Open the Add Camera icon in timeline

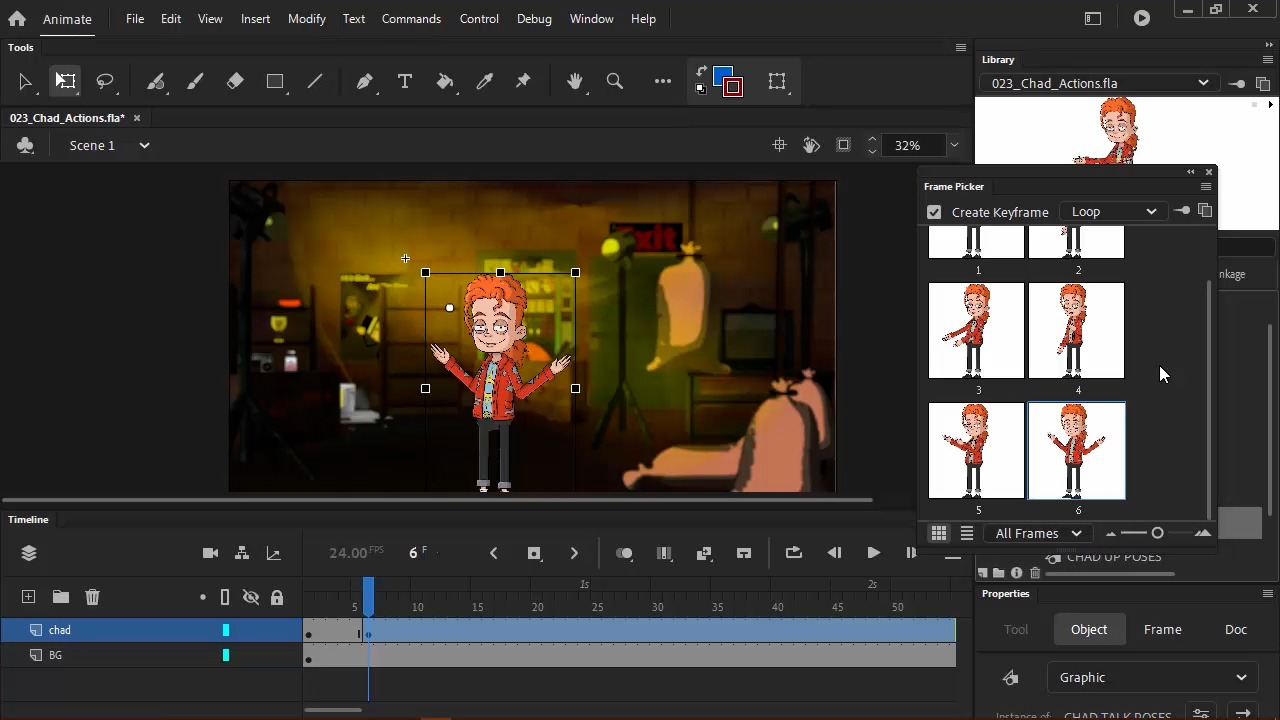210,552
